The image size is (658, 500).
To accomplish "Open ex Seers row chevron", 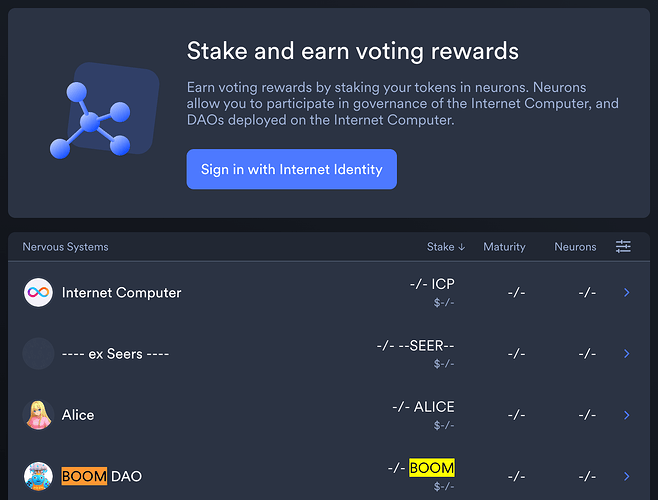I will [x=627, y=353].
